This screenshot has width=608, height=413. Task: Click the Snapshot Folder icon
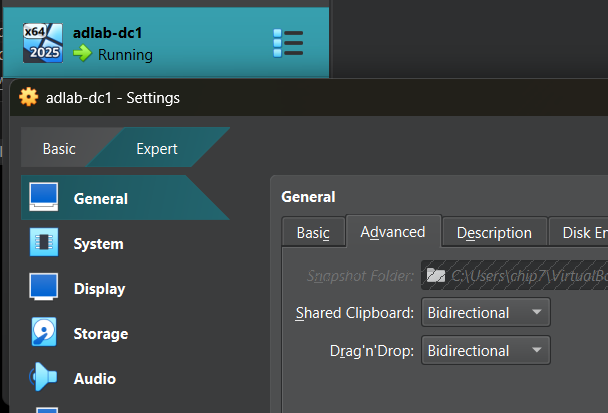click(x=435, y=276)
